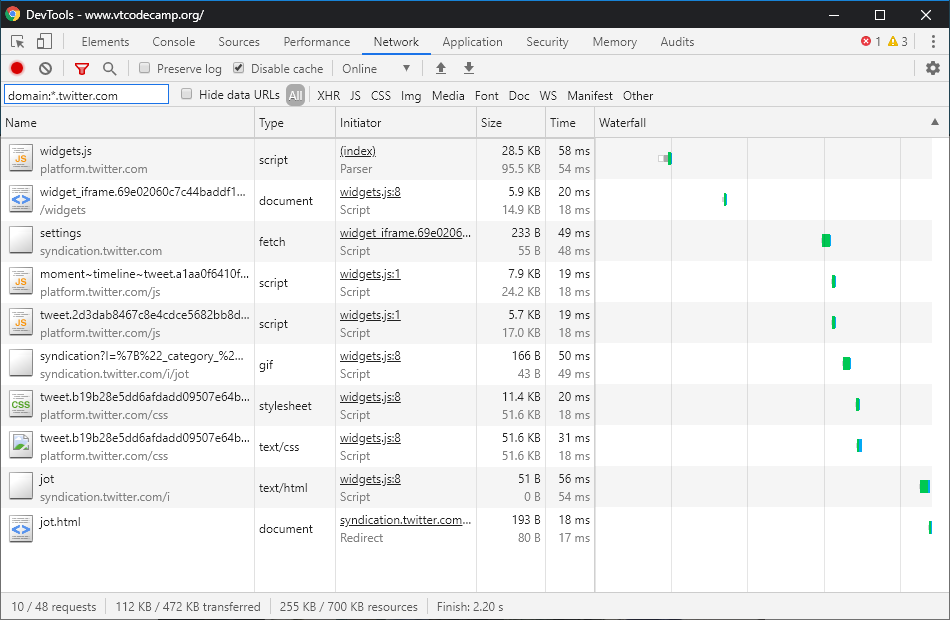Filter requests by Manifest

590,96
